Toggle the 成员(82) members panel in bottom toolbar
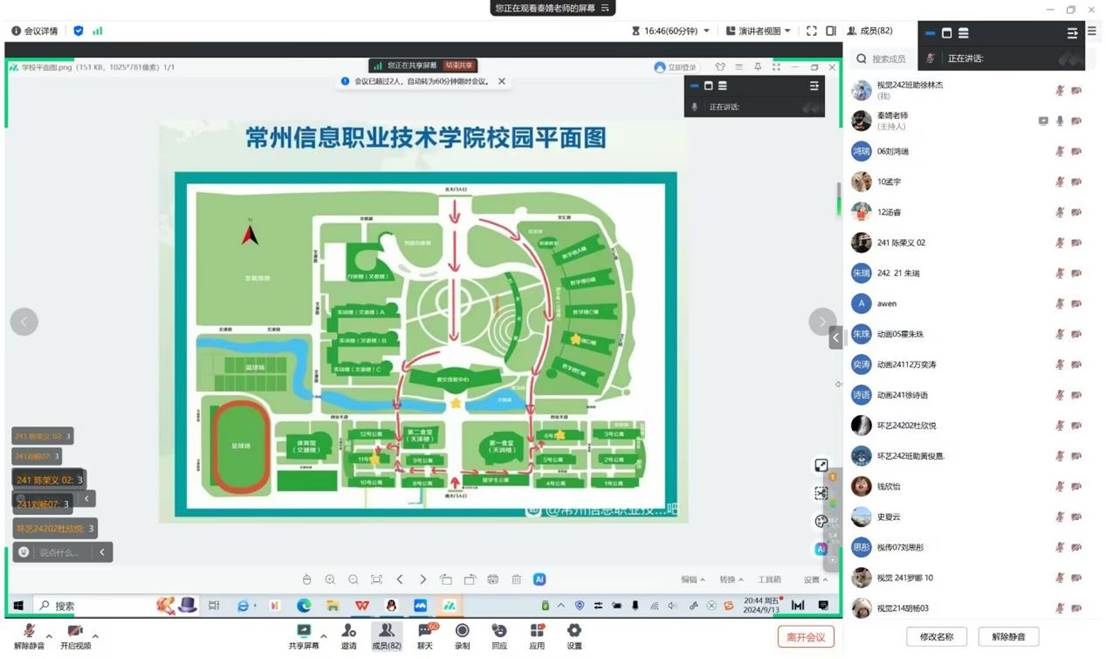This screenshot has height=659, width=1106. point(386,636)
